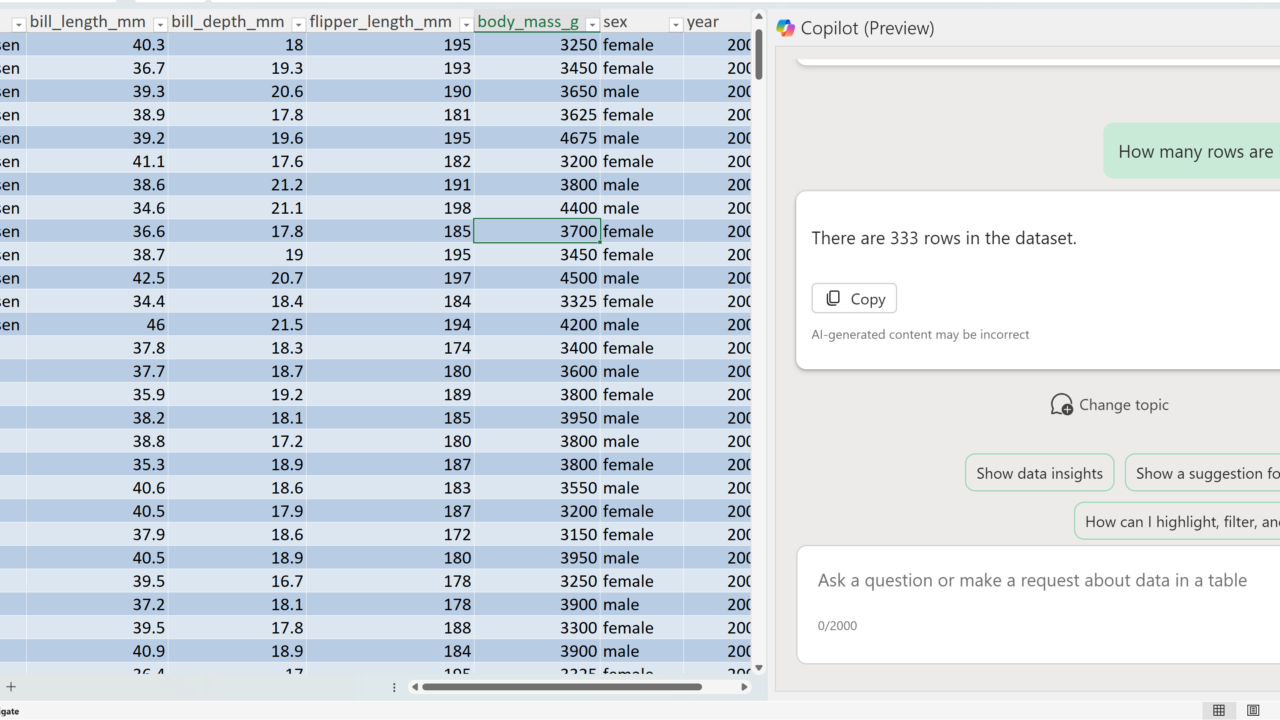
Task: Click the 0/2000 character counter
Action: pyautogui.click(x=837, y=626)
